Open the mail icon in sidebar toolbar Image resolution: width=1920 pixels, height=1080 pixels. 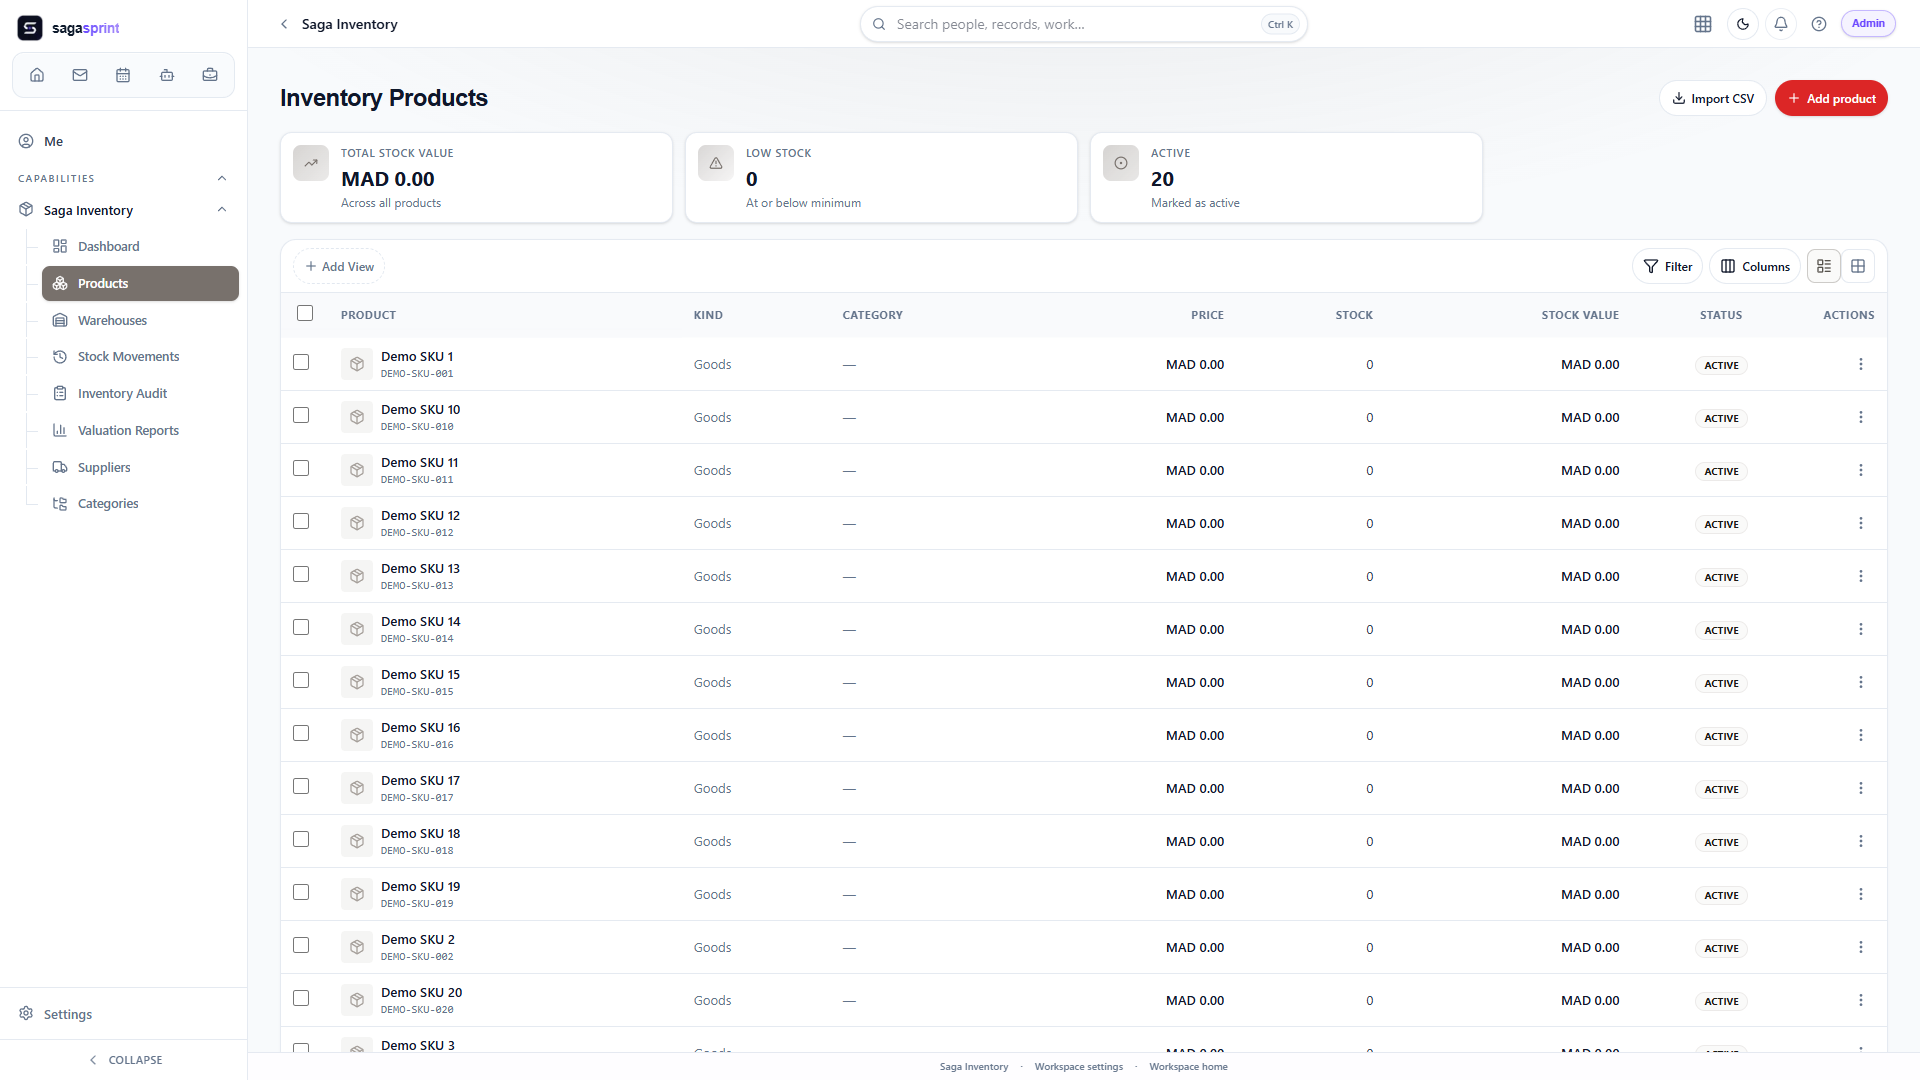click(80, 75)
